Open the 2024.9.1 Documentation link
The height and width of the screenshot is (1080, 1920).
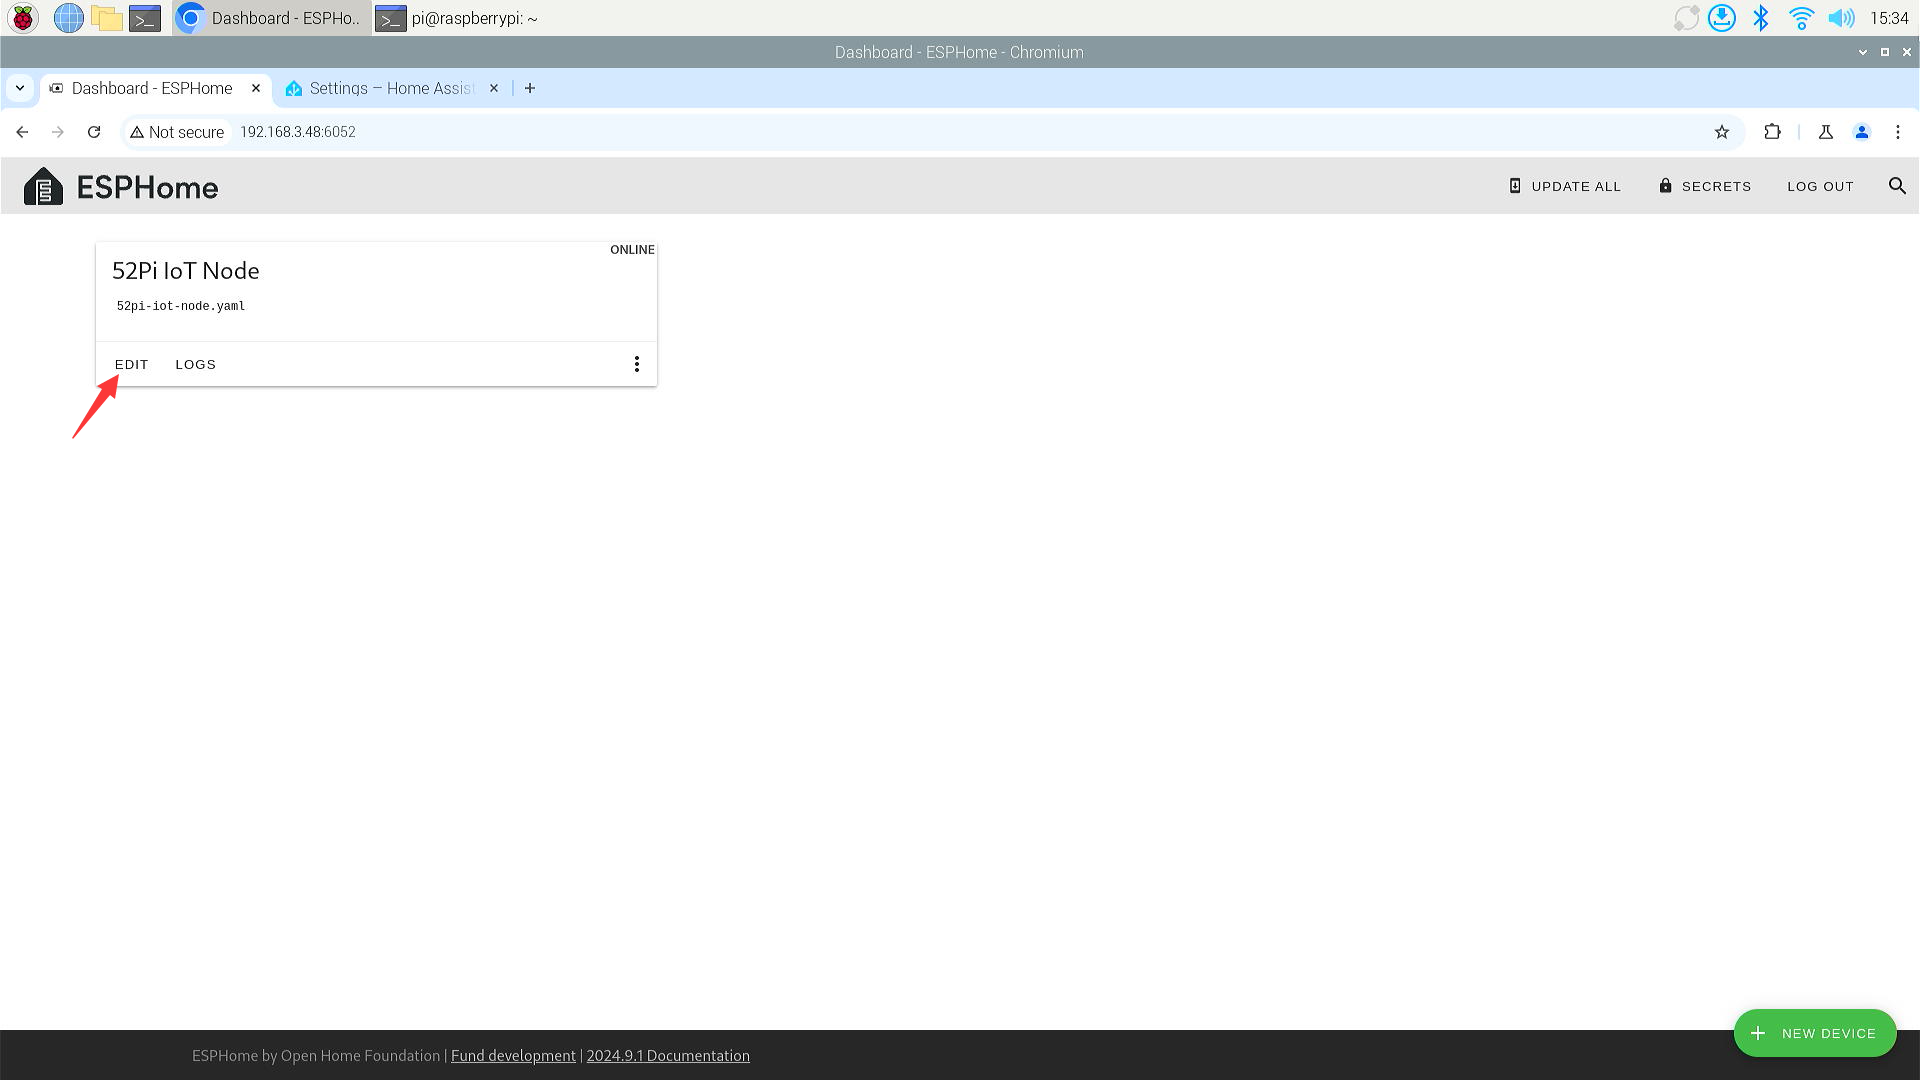point(668,1056)
